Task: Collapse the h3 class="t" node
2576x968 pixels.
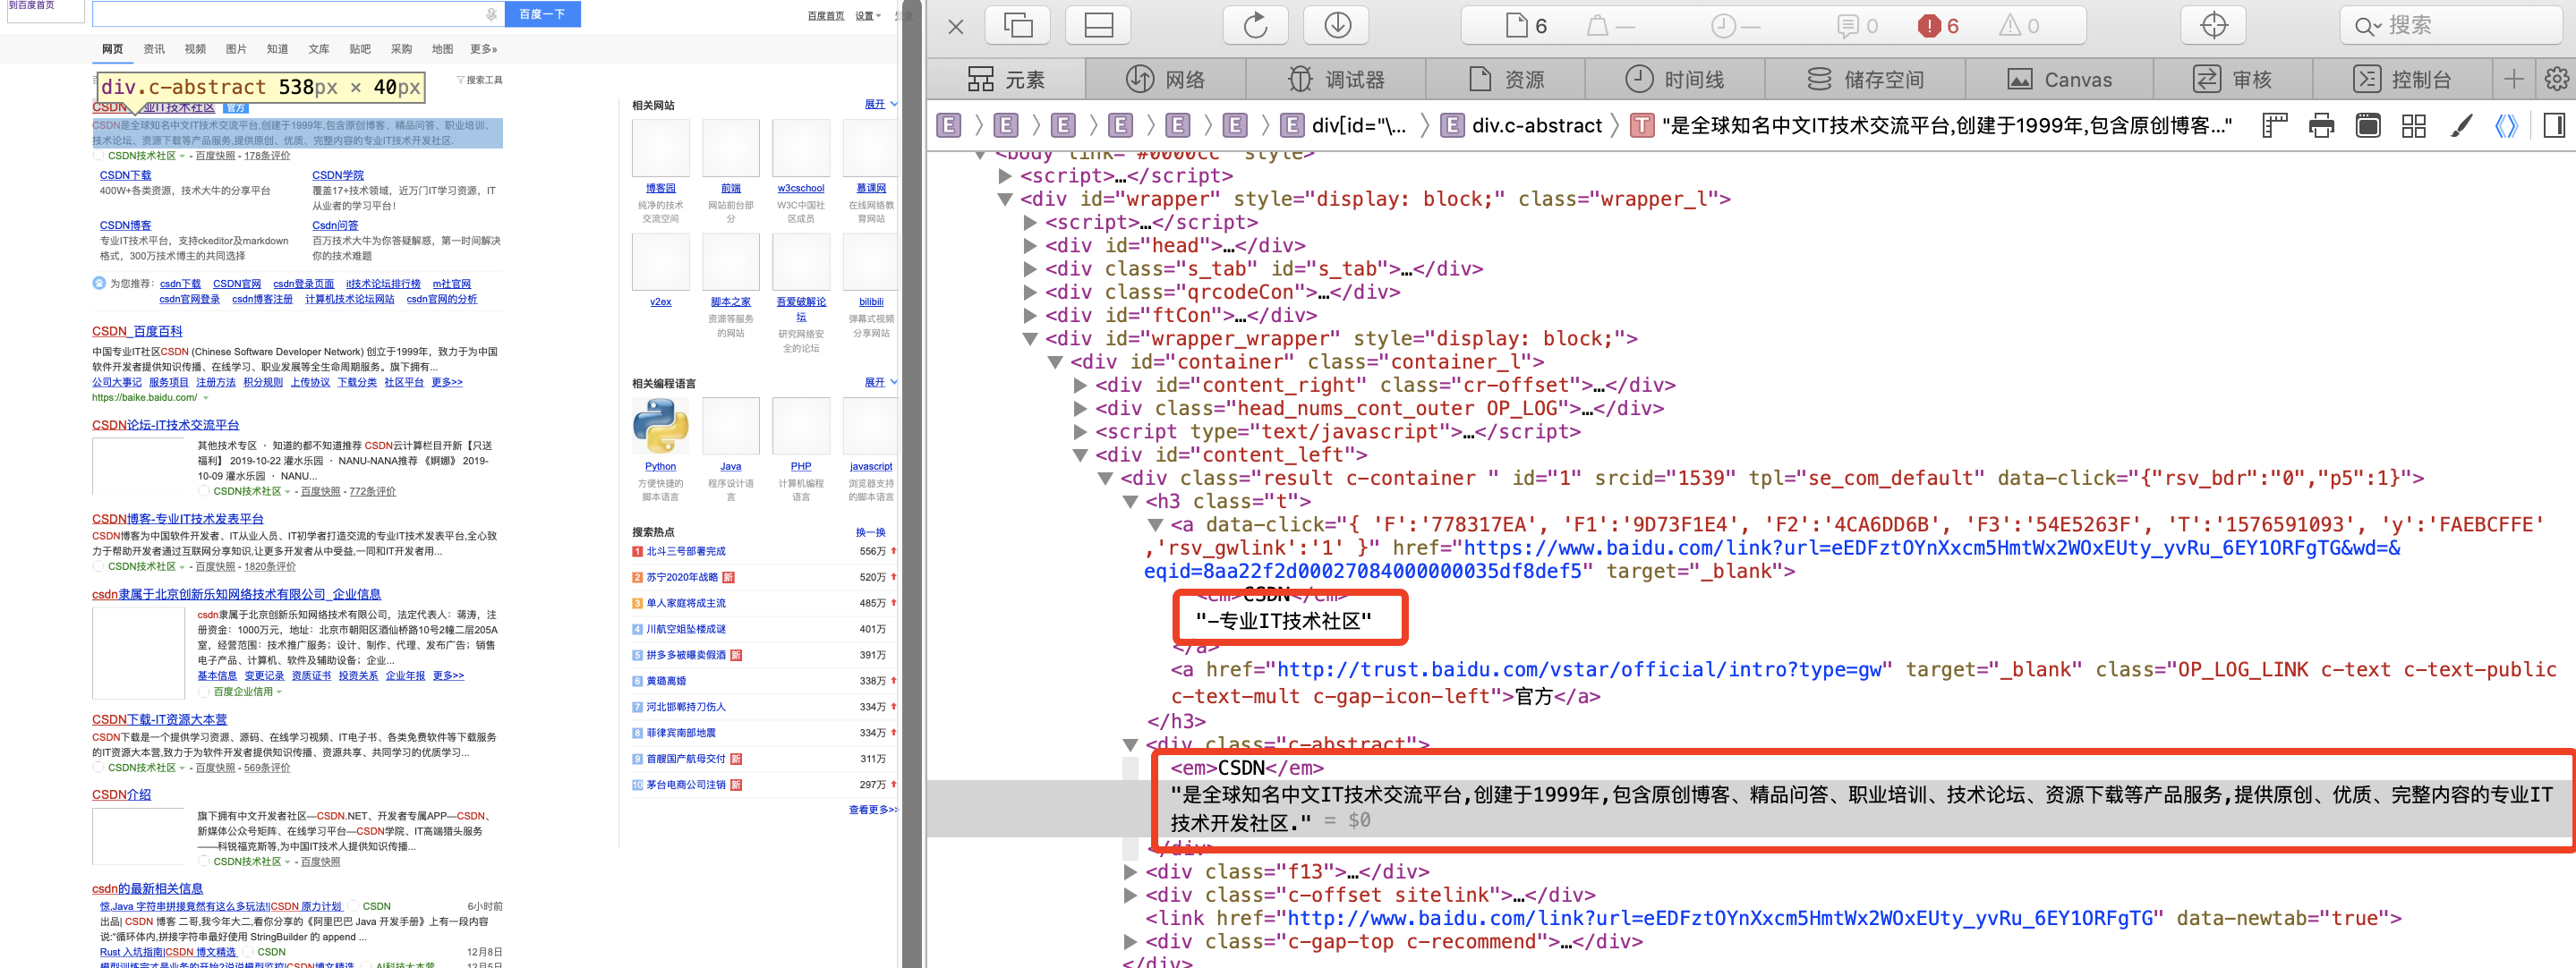Action: pyautogui.click(x=1130, y=501)
